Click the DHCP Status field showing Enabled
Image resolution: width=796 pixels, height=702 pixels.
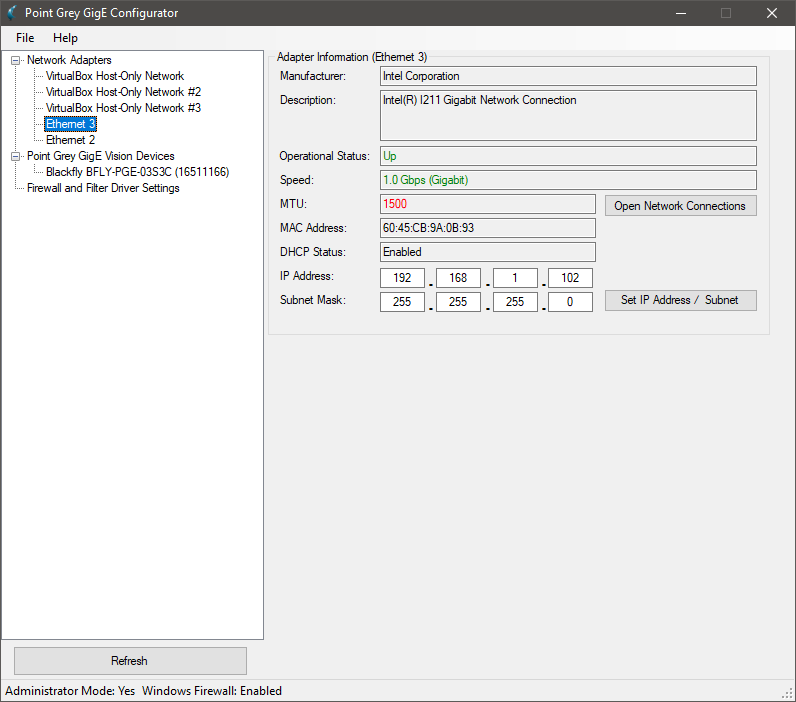pyautogui.click(x=488, y=252)
